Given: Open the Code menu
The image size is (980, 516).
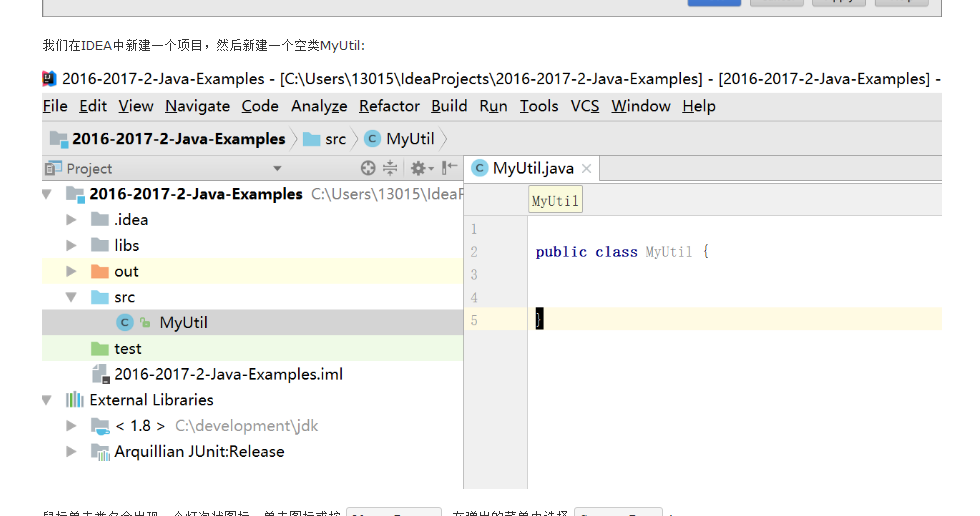Looking at the screenshot, I should (x=260, y=106).
